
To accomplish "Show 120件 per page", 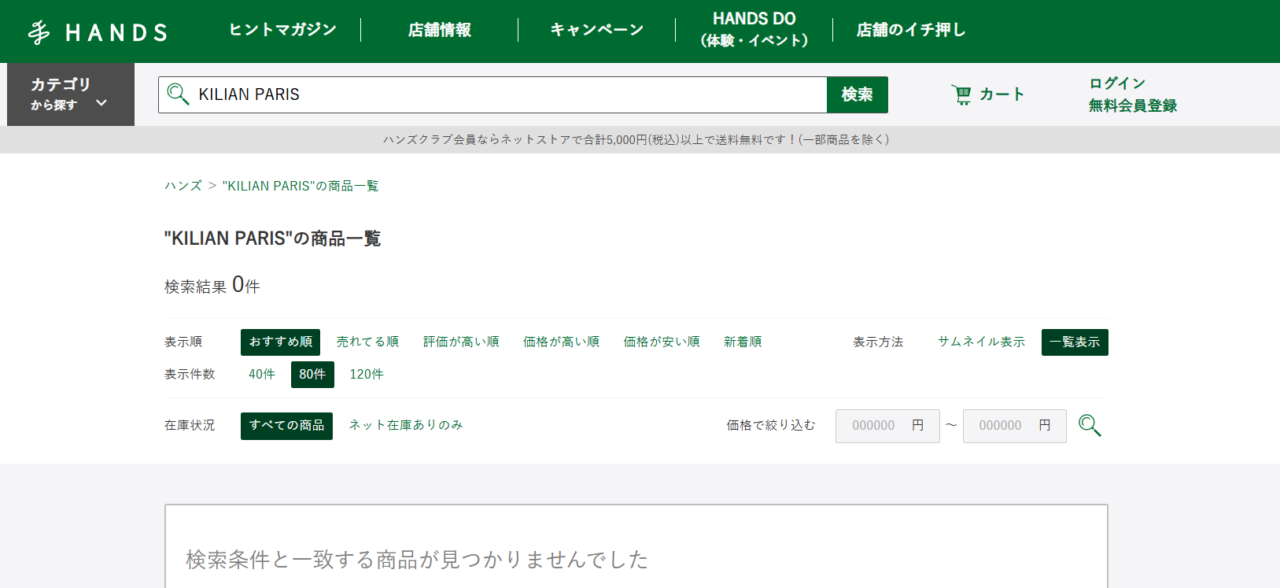I will [x=366, y=374].
